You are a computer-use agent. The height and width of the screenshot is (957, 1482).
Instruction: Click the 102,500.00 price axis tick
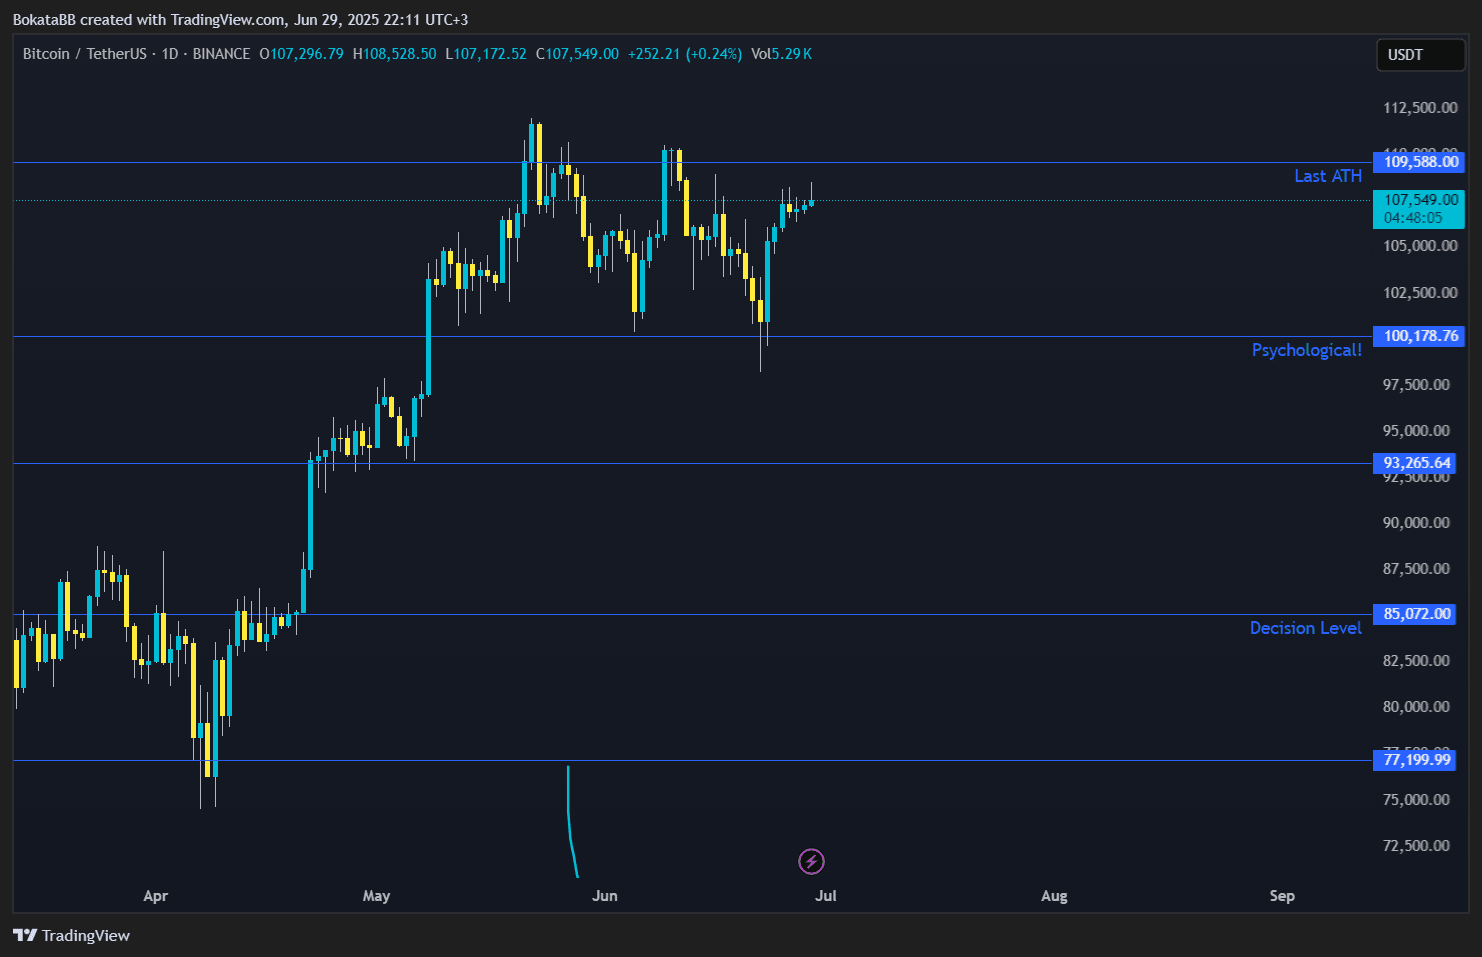pos(1420,293)
